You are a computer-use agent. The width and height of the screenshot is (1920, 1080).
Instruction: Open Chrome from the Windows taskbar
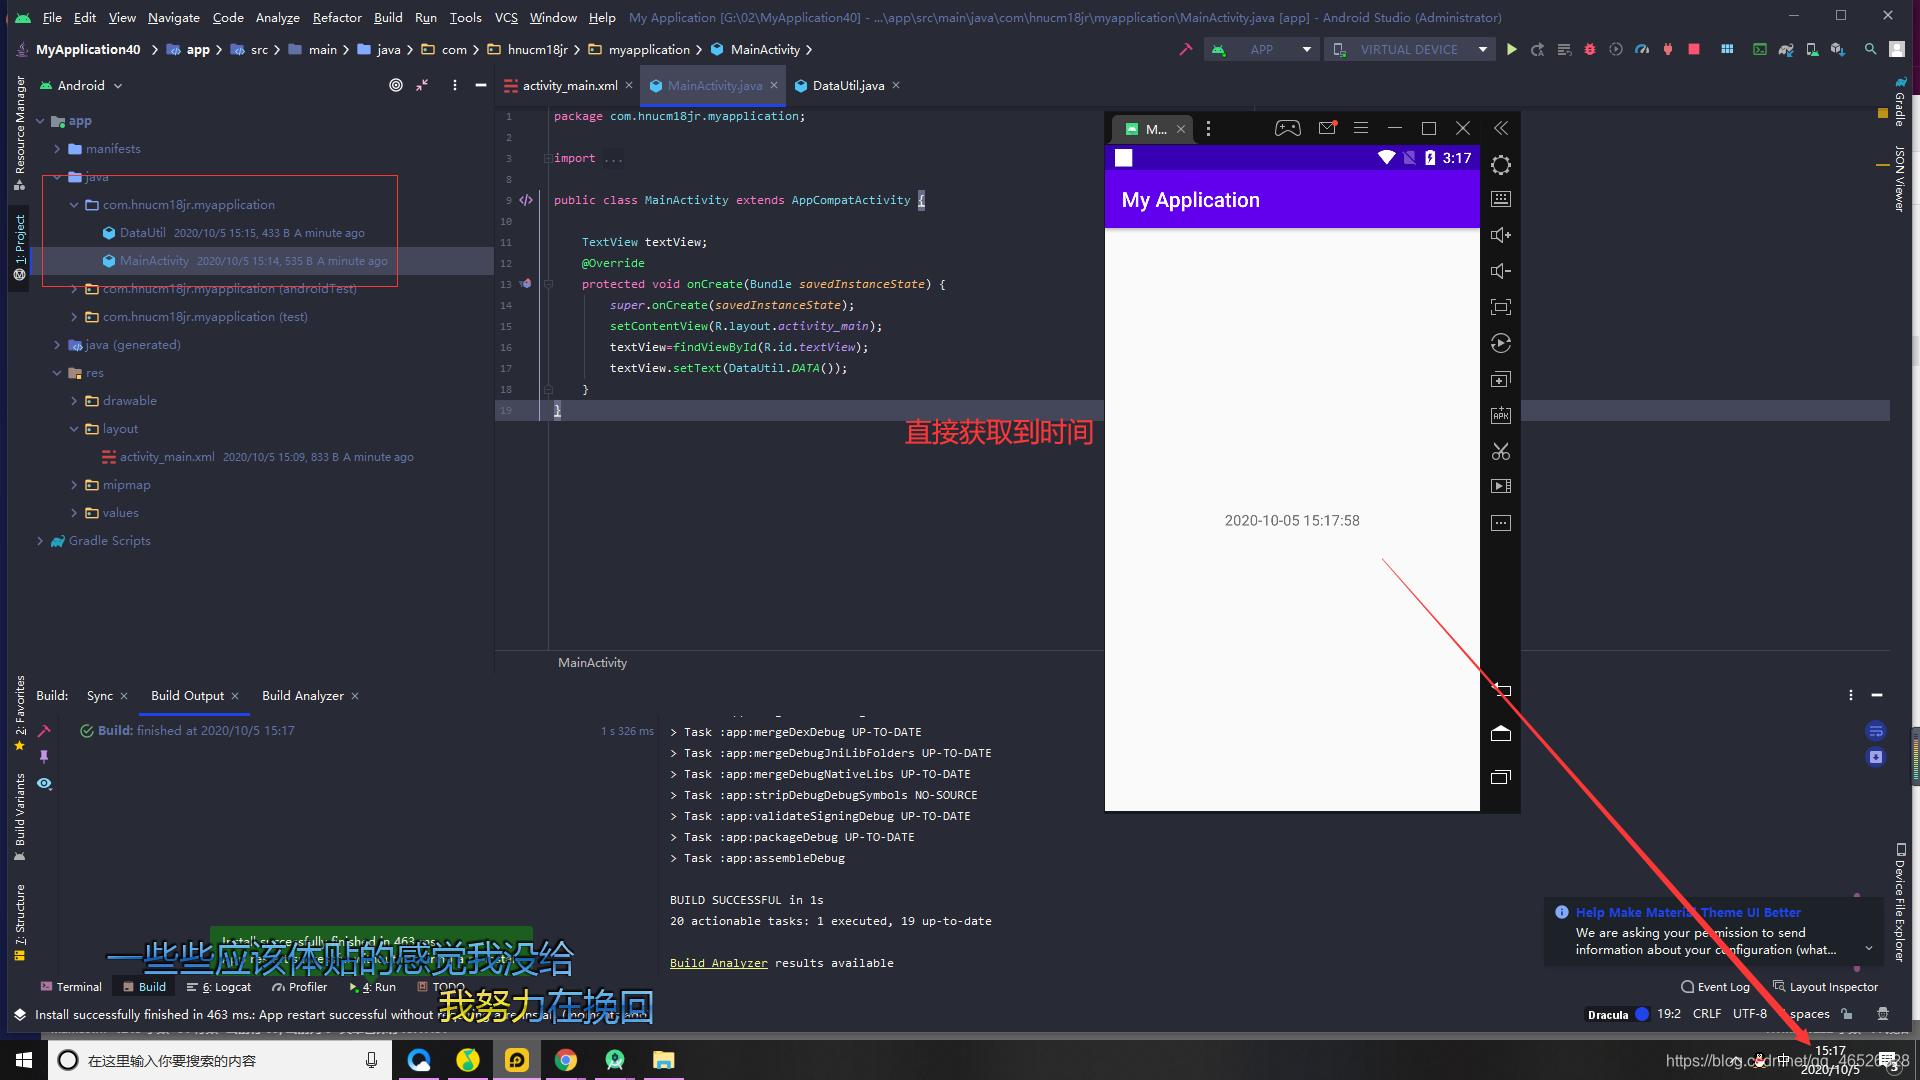coord(566,1060)
